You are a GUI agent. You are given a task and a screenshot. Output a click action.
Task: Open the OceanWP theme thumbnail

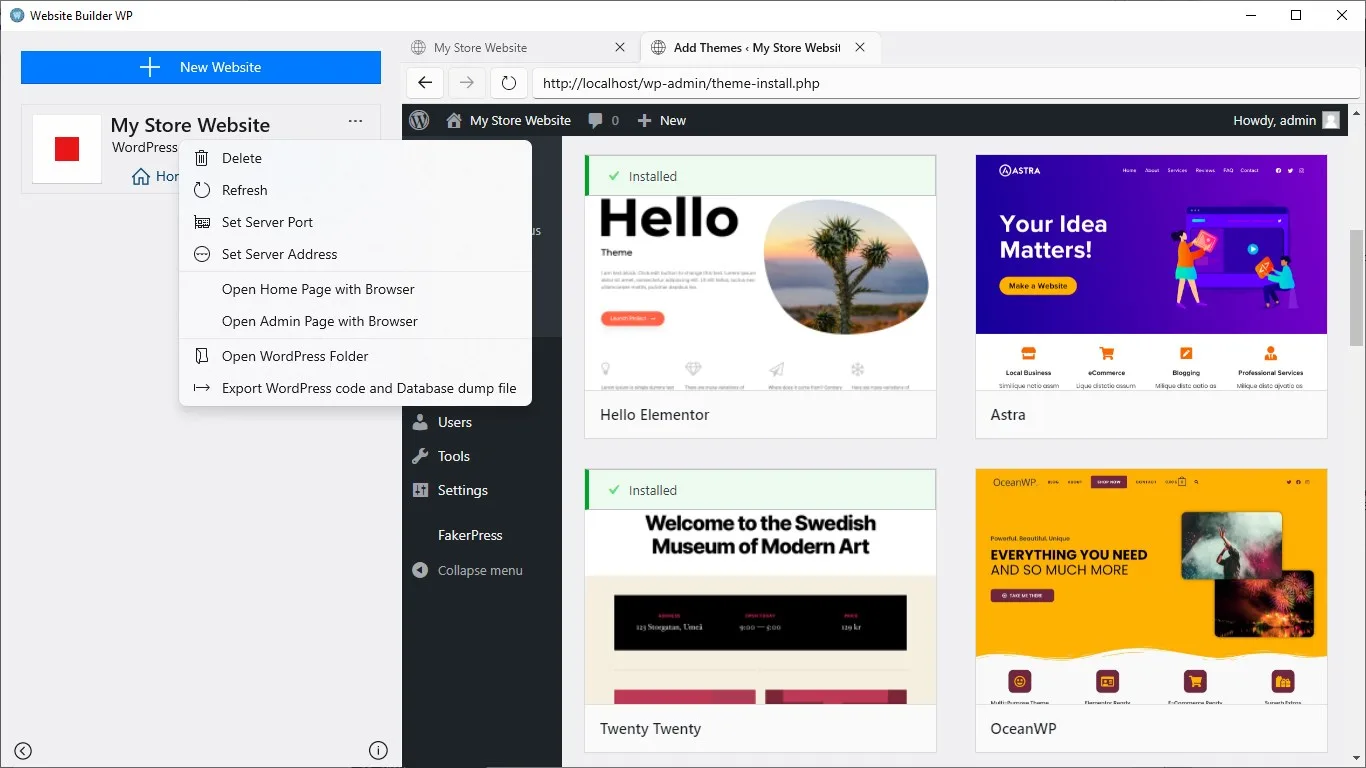click(x=1151, y=586)
